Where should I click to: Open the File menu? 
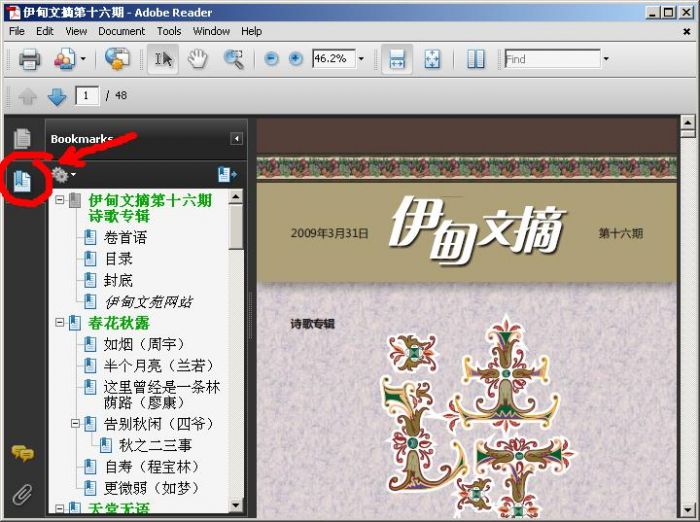point(17,31)
